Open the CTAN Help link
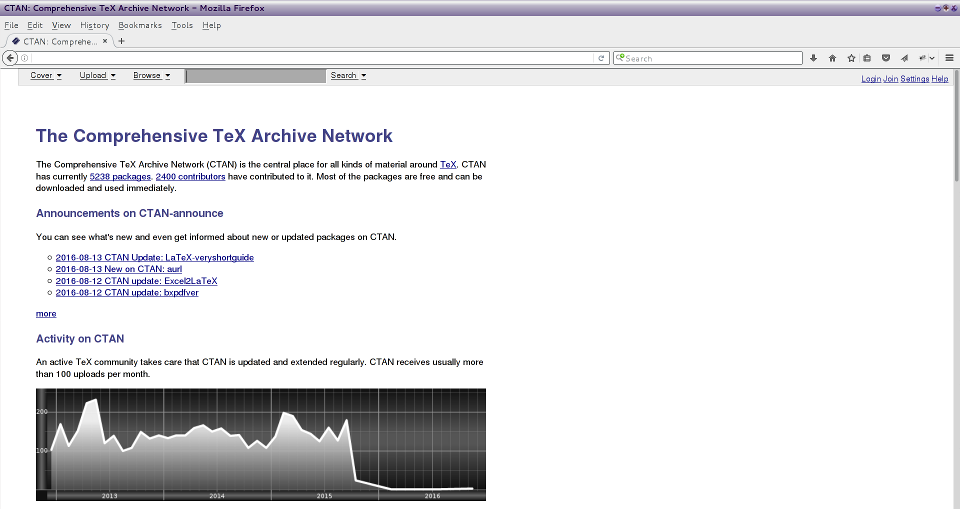Image resolution: width=960 pixels, height=509 pixels. [940, 79]
